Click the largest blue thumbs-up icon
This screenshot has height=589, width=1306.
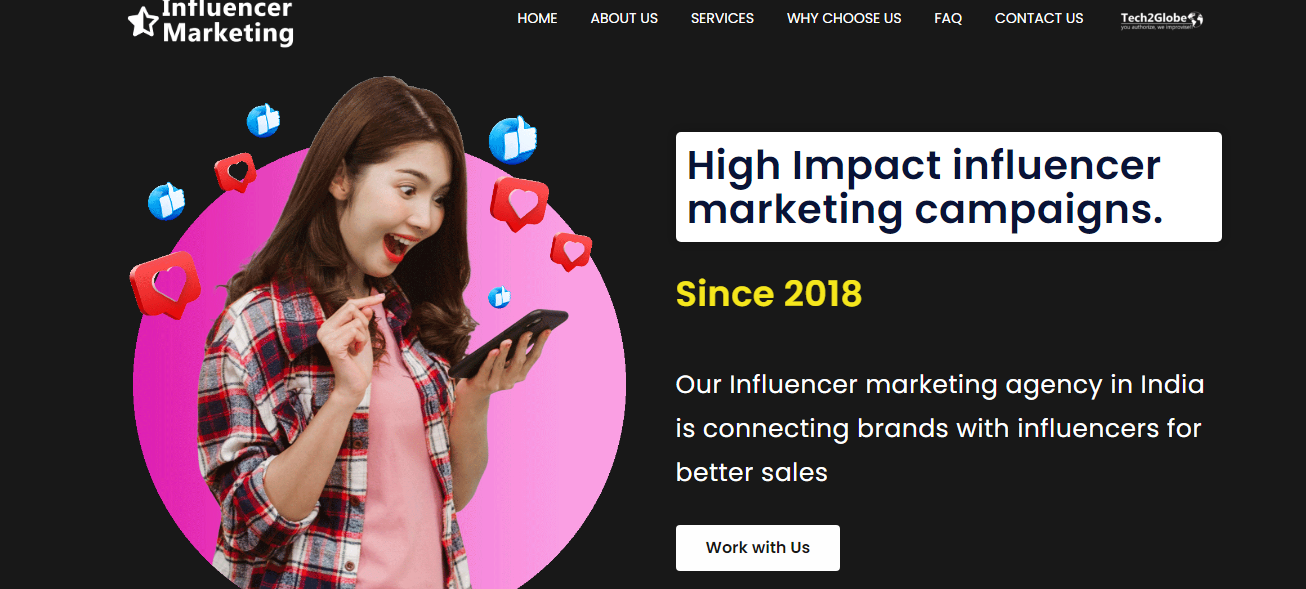(513, 139)
